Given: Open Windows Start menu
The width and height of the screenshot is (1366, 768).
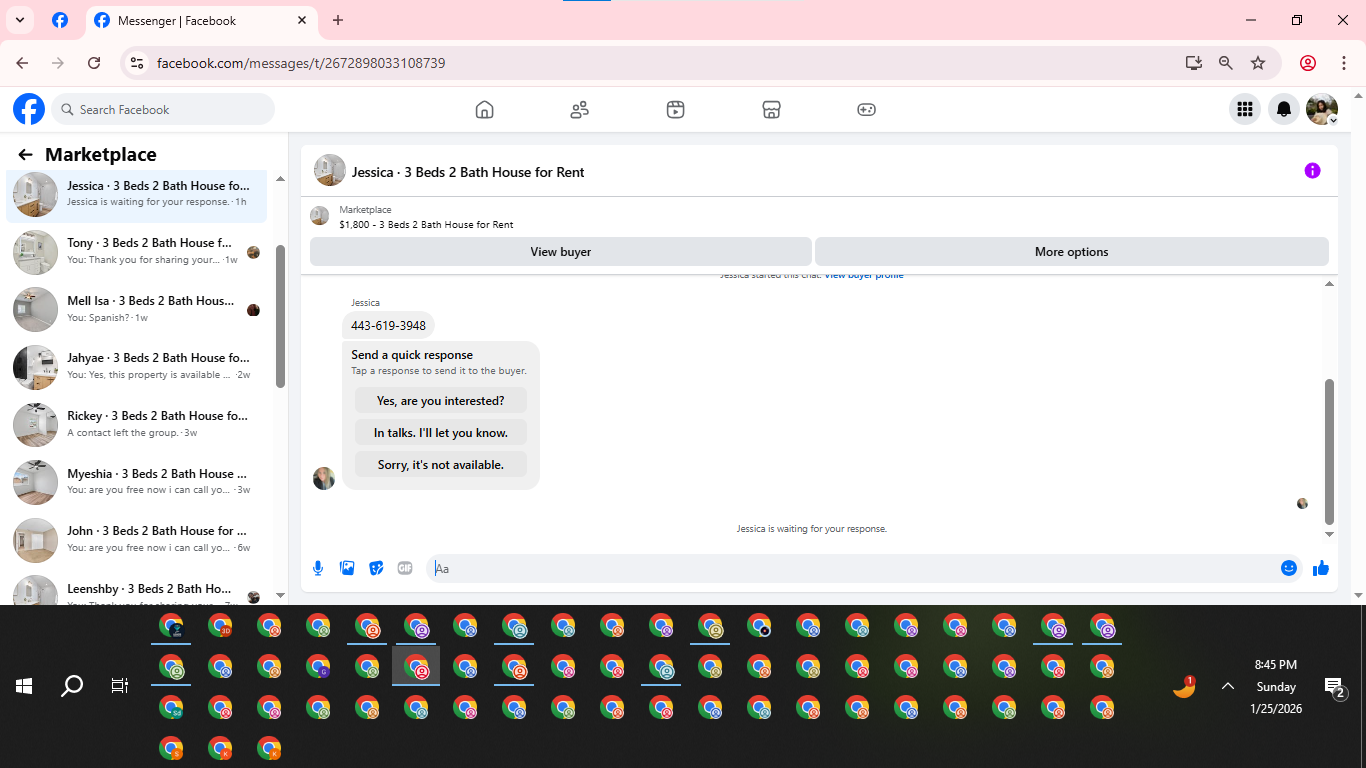Looking at the screenshot, I should coord(24,686).
